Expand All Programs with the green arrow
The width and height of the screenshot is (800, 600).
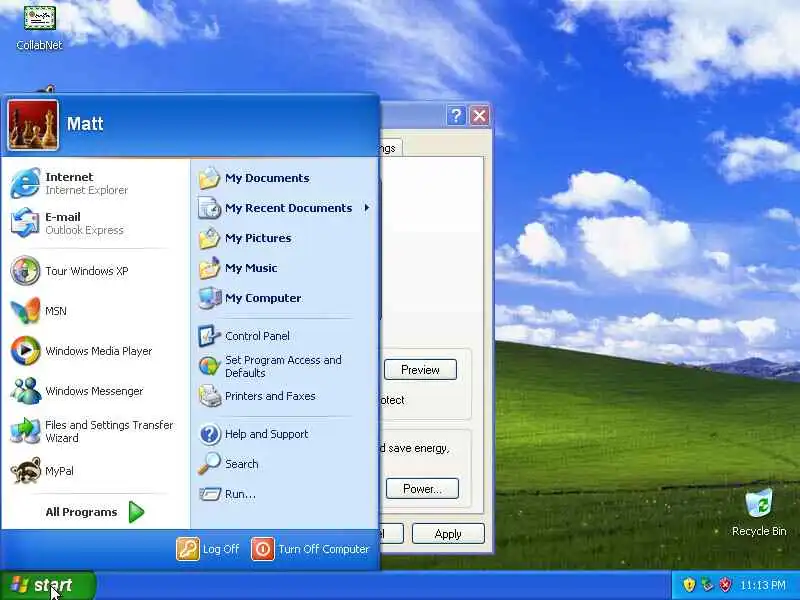136,512
